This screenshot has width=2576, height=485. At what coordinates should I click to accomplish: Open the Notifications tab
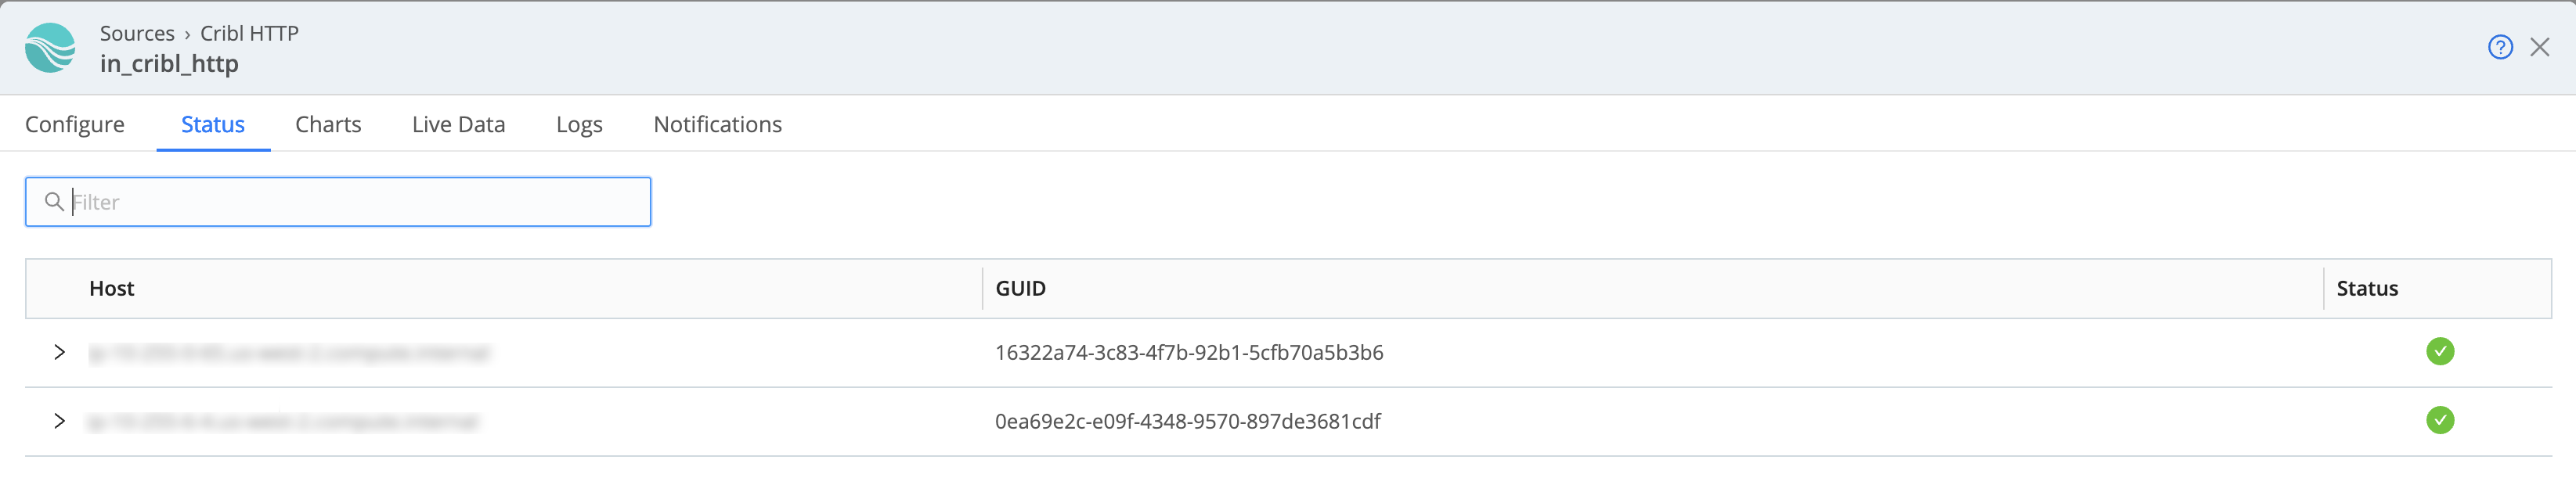(x=717, y=124)
